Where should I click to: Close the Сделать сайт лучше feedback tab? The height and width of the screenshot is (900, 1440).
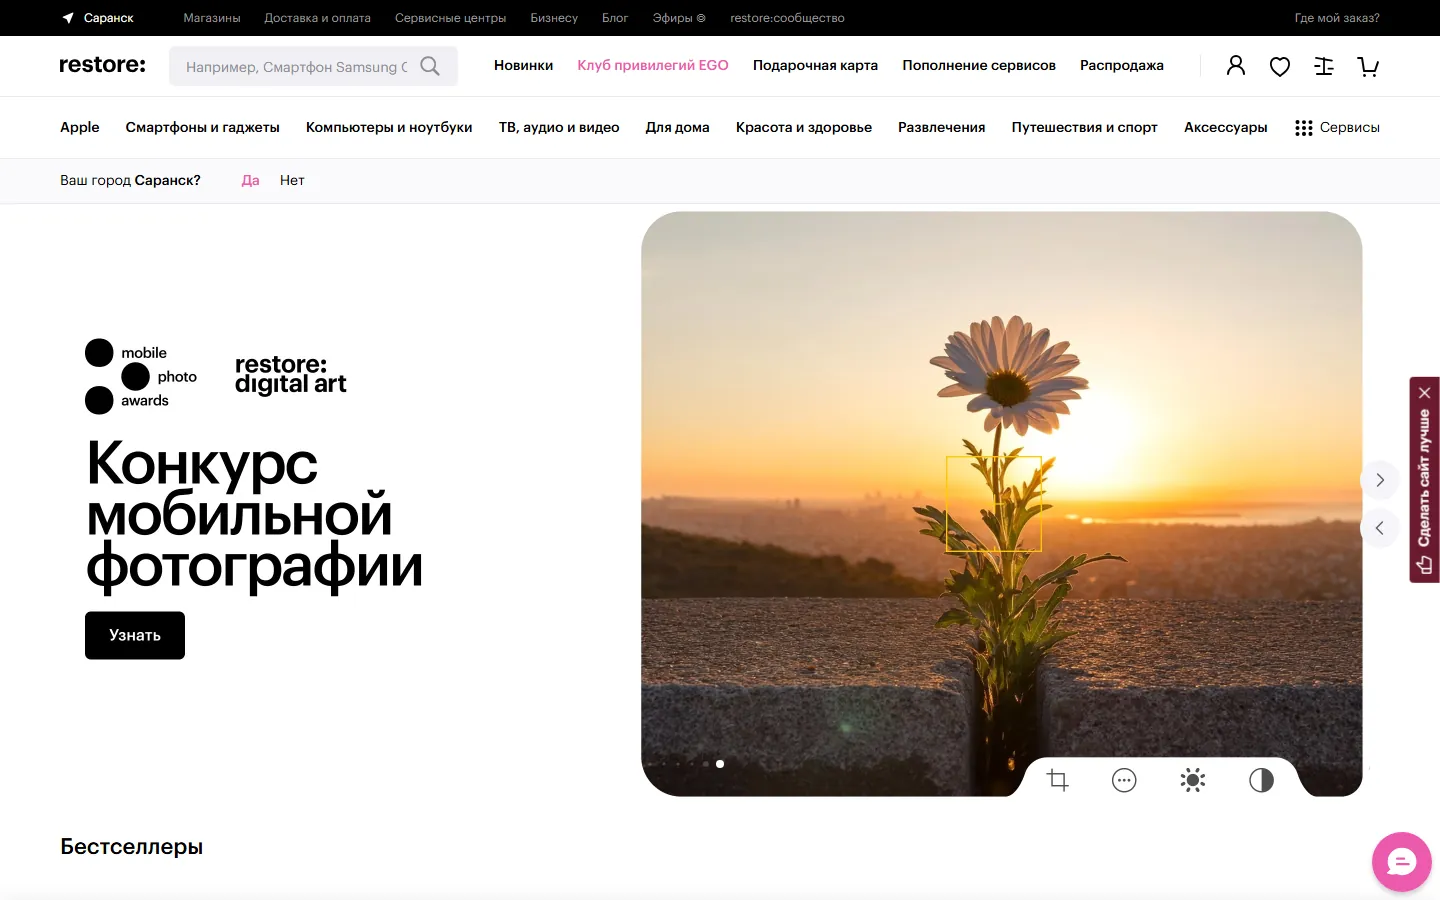tap(1425, 392)
